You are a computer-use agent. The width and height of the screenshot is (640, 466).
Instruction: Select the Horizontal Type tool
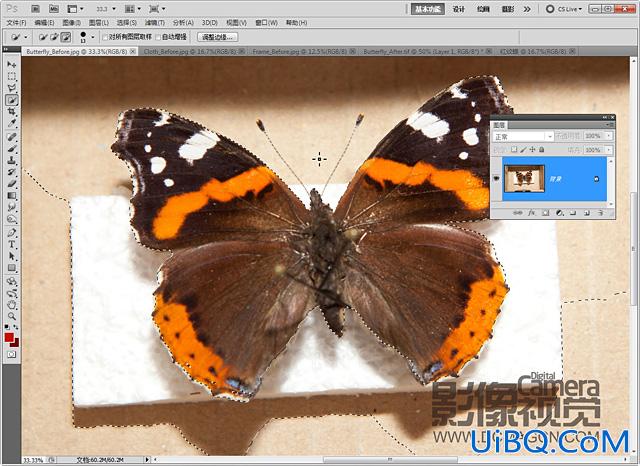click(11, 245)
